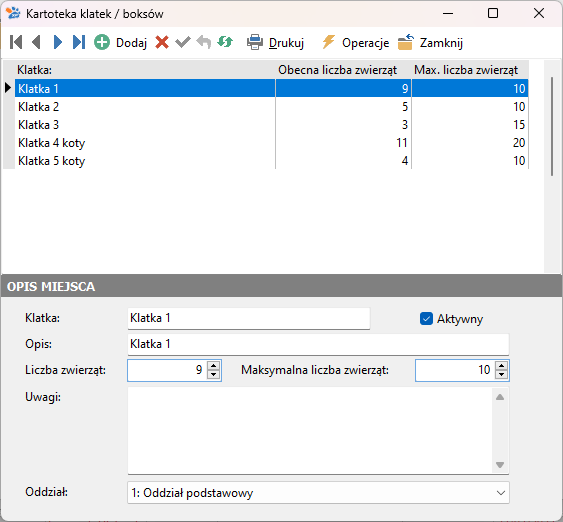Image resolution: width=563 pixels, height=522 pixels.
Task: Select the Klatka 4 koty row
Action: point(271,143)
